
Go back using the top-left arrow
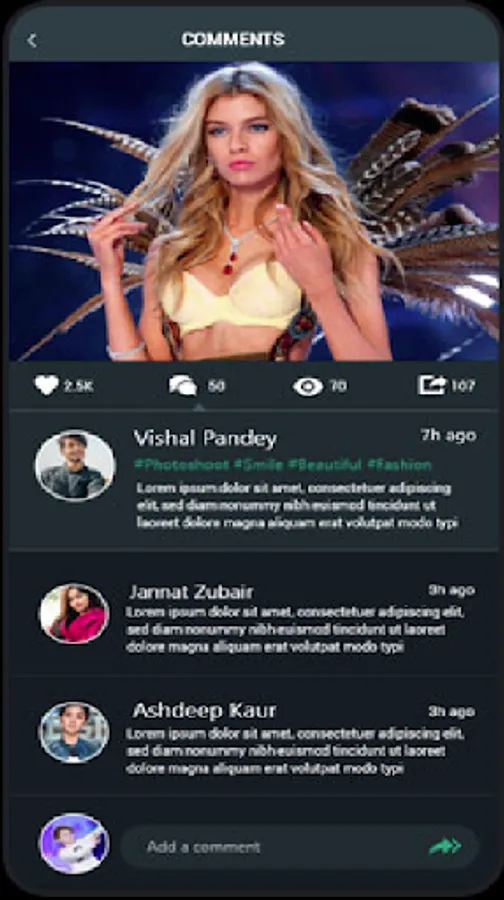point(32,40)
